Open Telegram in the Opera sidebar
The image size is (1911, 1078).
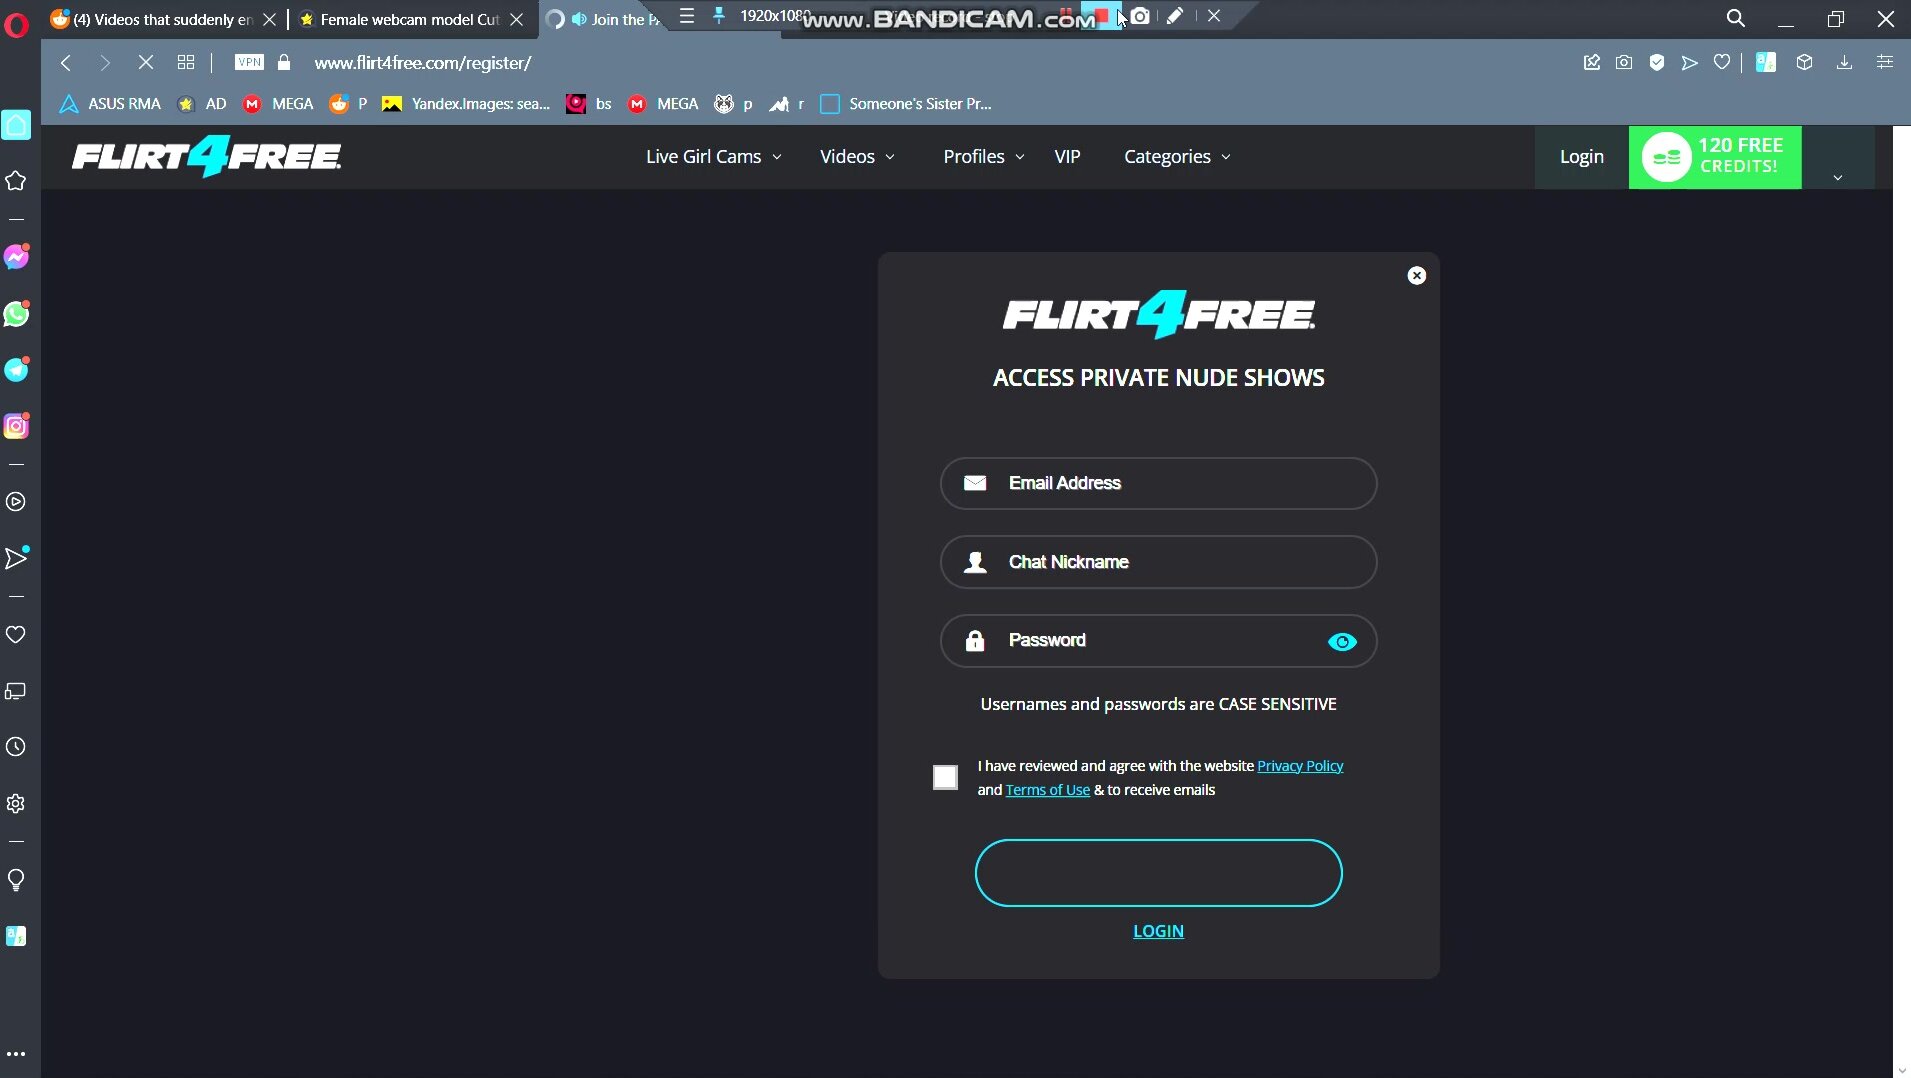point(16,370)
